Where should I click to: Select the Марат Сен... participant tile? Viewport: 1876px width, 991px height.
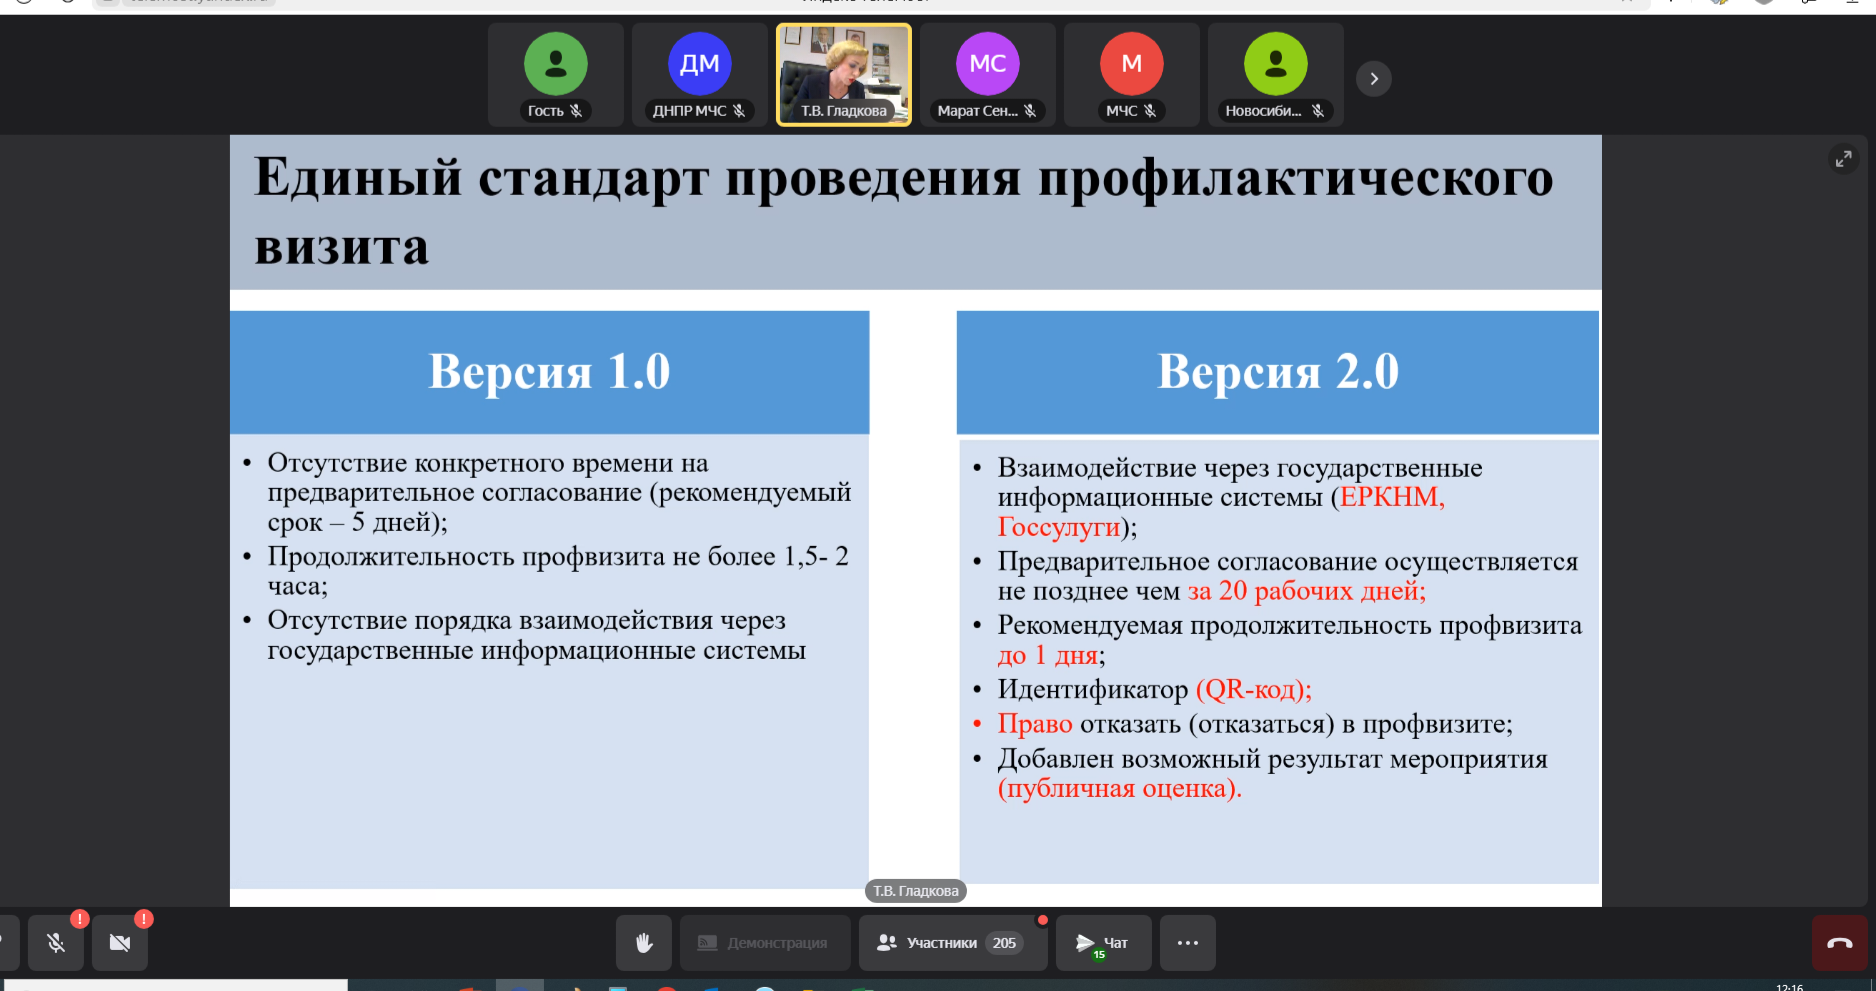pyautogui.click(x=988, y=75)
